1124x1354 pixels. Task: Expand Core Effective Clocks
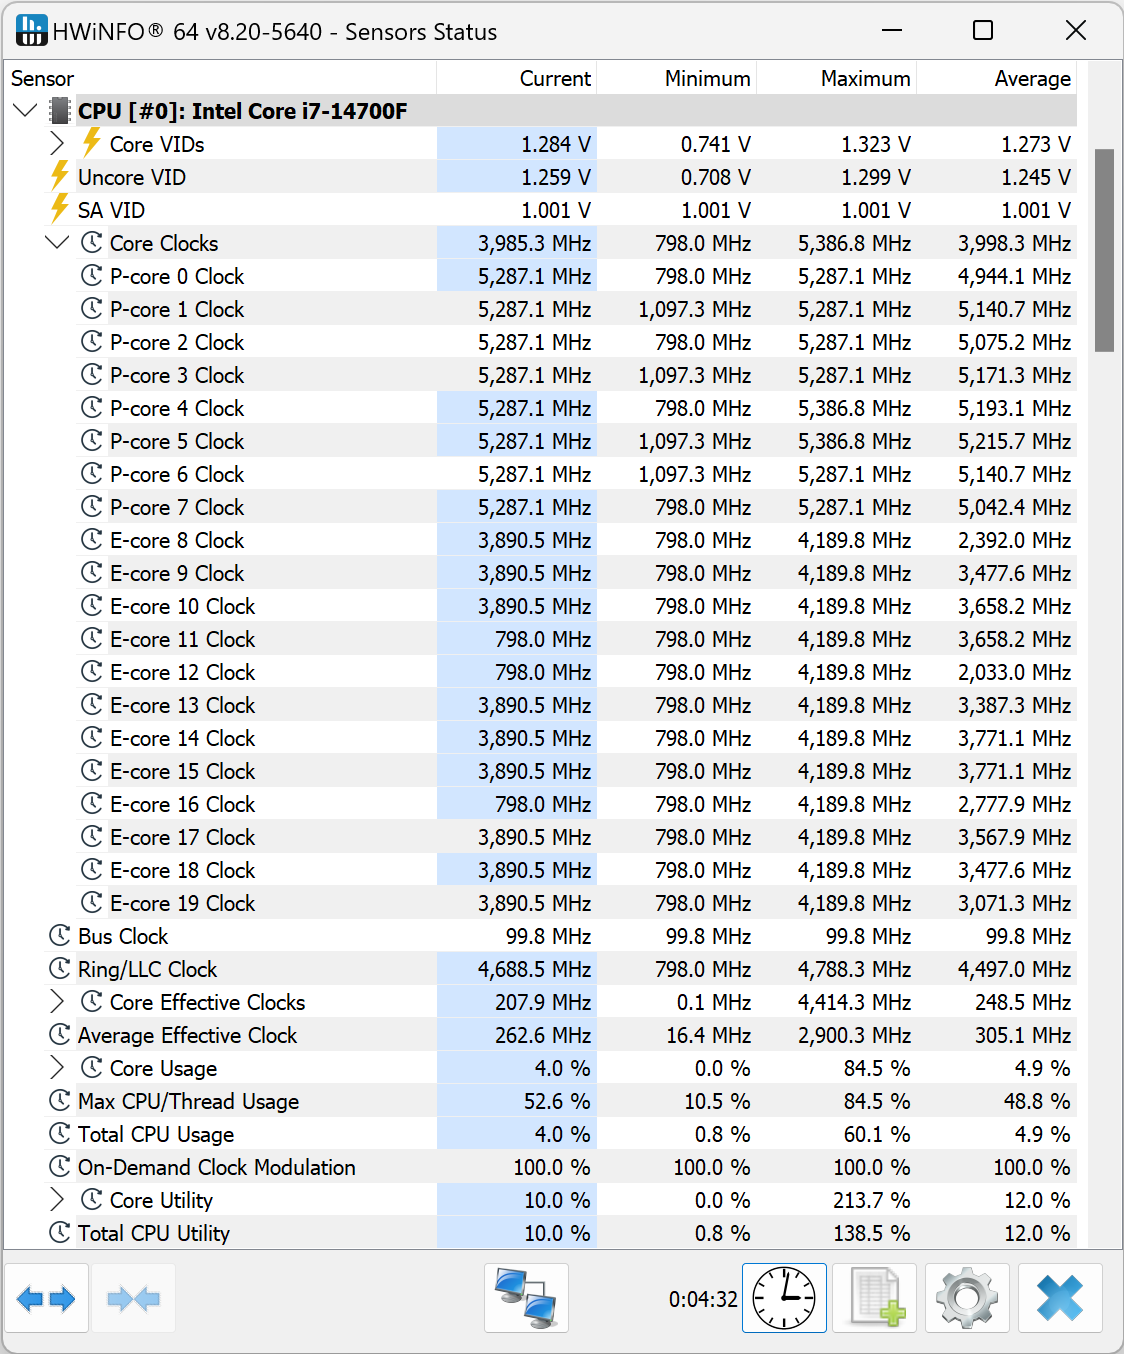[x=57, y=1002]
